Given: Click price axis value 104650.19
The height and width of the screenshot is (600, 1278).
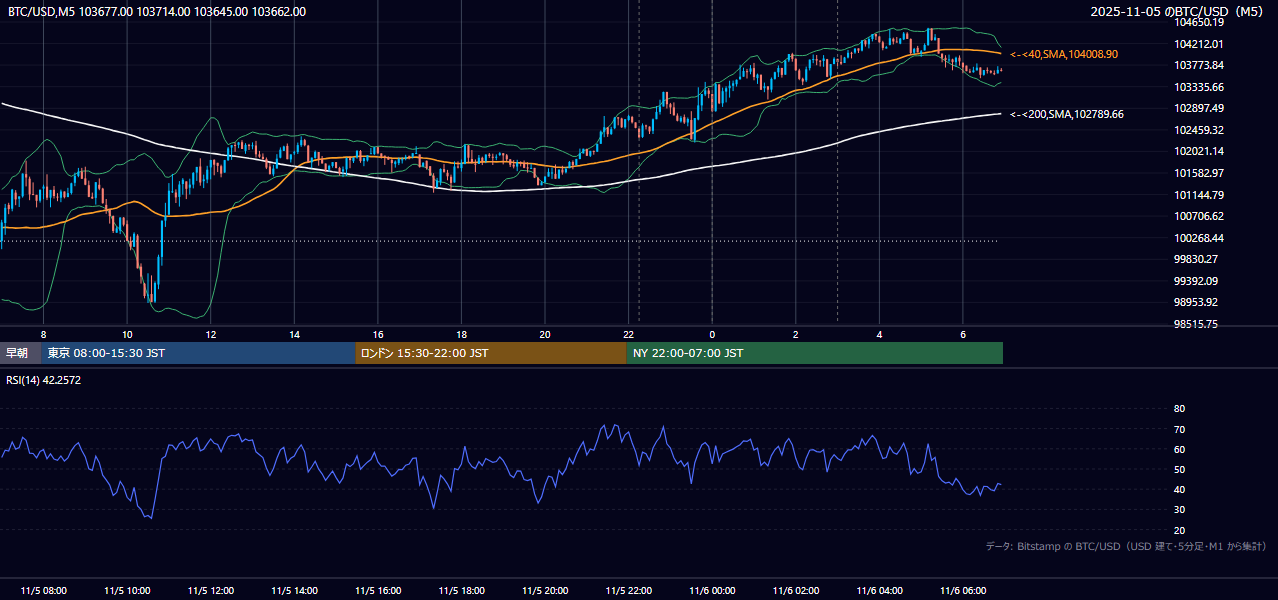Looking at the screenshot, I should (x=1198, y=22).
